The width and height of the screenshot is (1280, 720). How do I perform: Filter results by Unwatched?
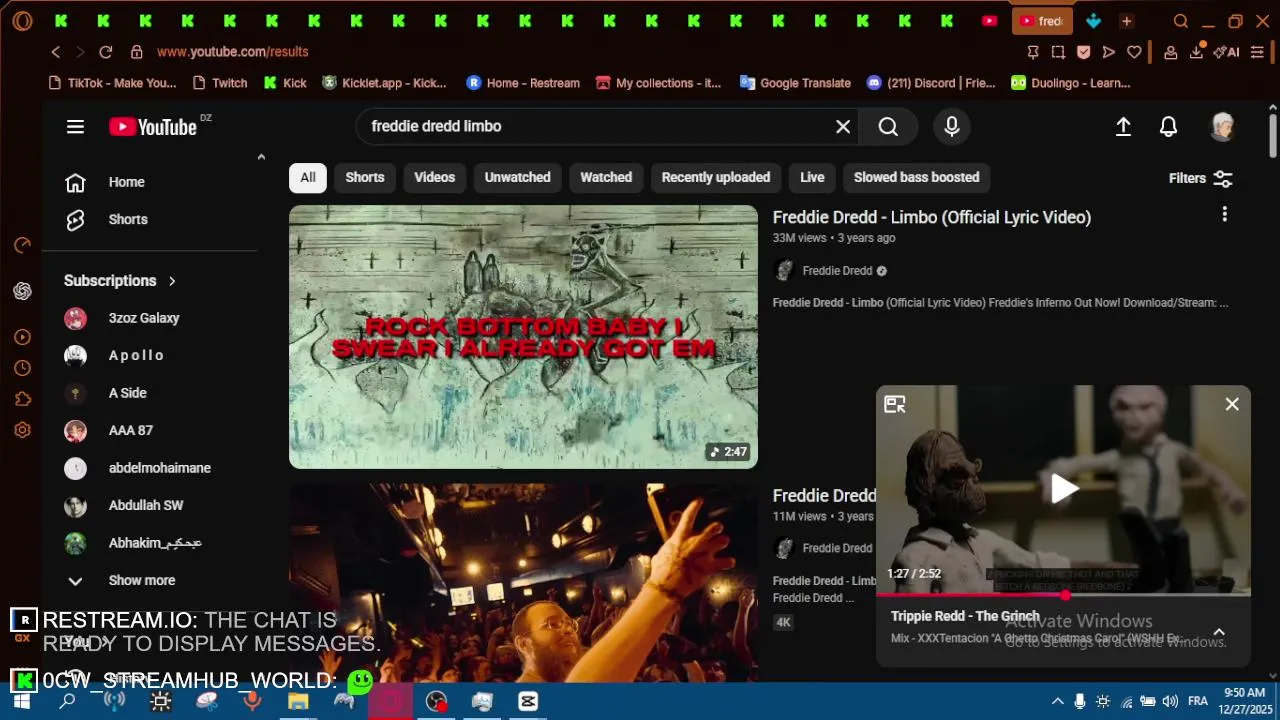click(x=517, y=177)
